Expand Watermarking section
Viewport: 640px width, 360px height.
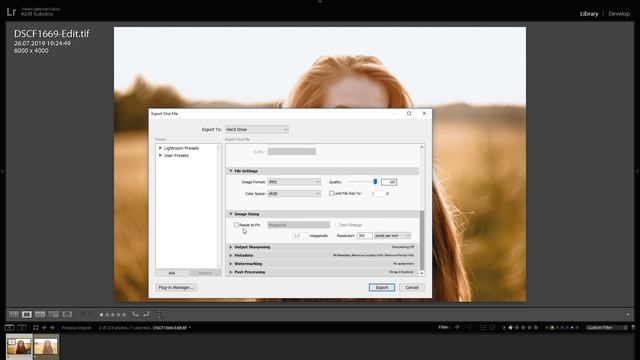click(x=231, y=264)
